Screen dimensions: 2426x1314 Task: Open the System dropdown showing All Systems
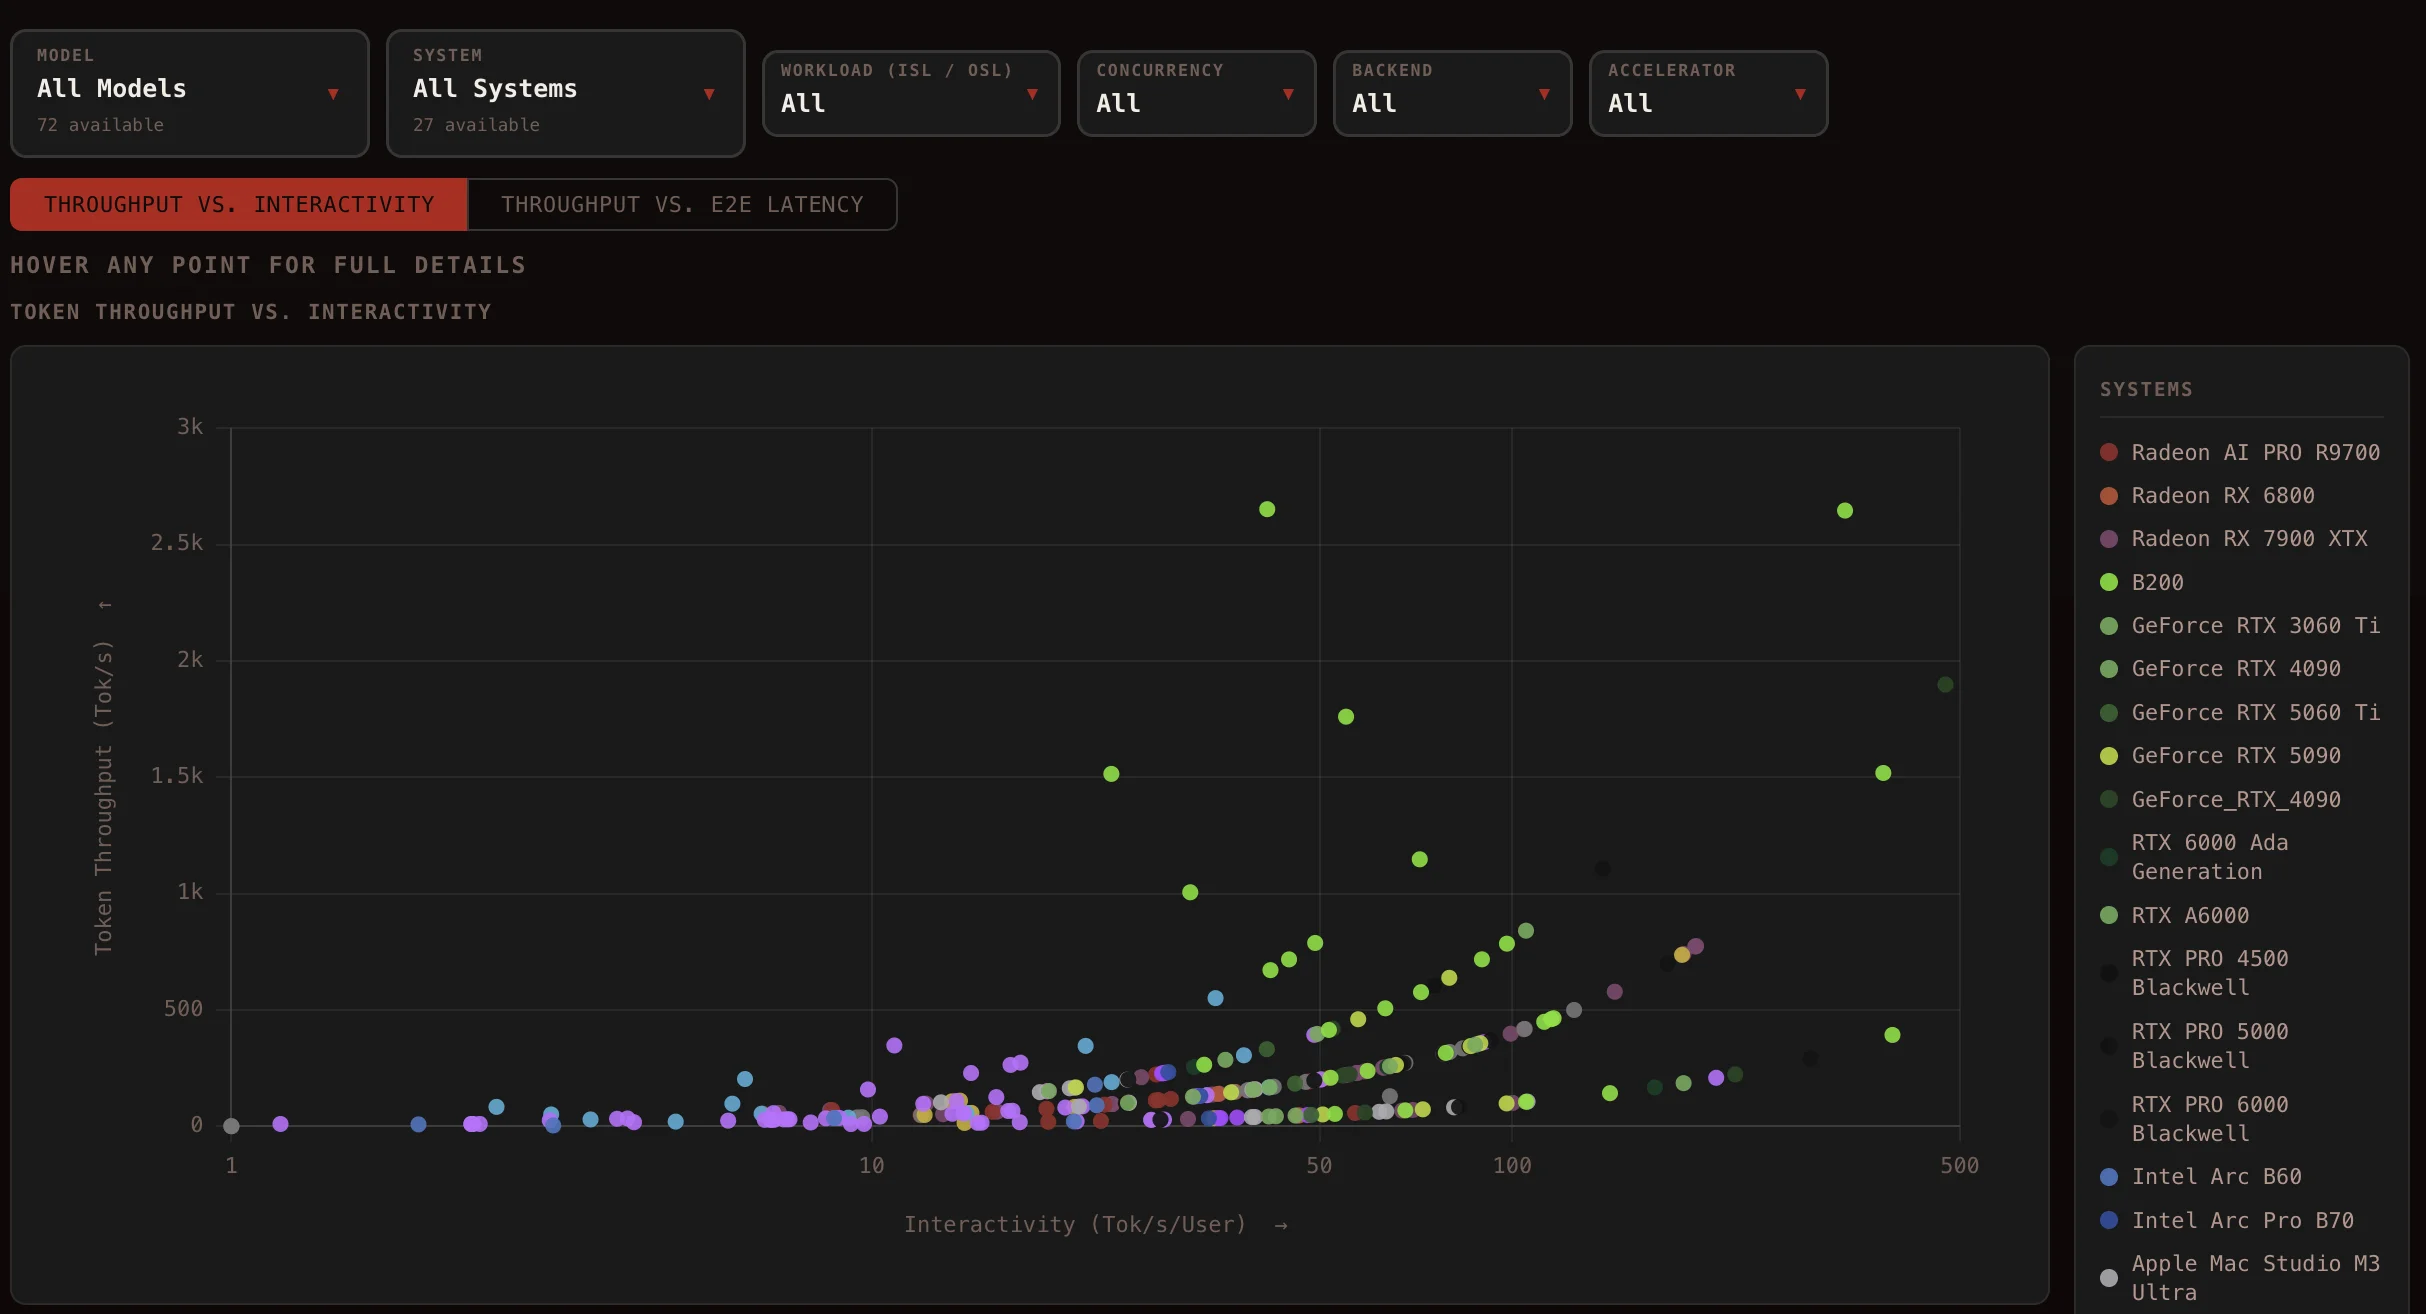pos(566,93)
